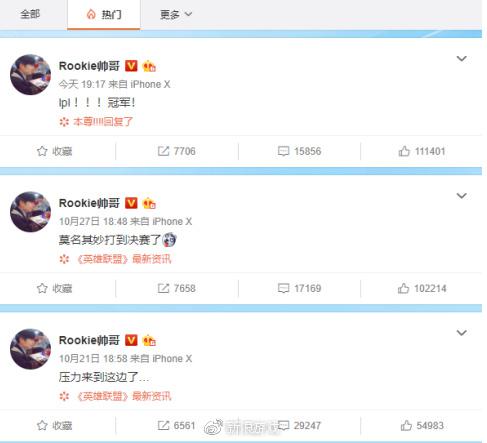Repost the post with 7658 shares
This screenshot has width=487, height=443.
(177, 288)
